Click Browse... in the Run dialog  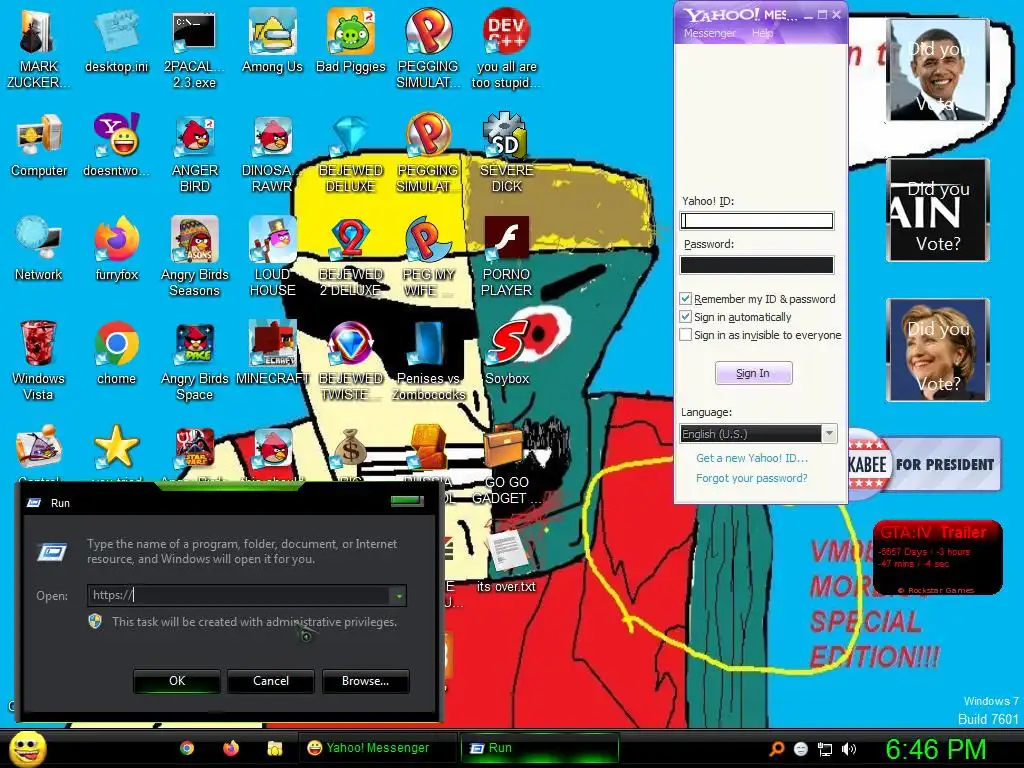[x=366, y=680]
